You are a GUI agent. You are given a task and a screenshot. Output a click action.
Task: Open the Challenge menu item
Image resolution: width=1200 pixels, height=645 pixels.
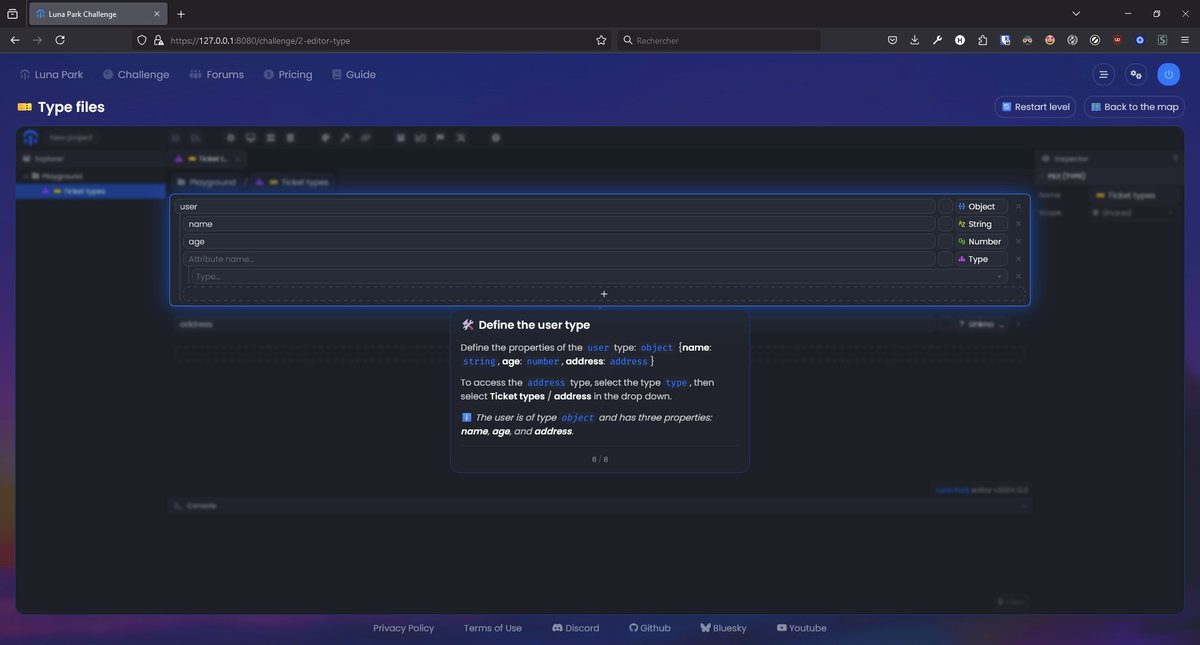[136, 75]
